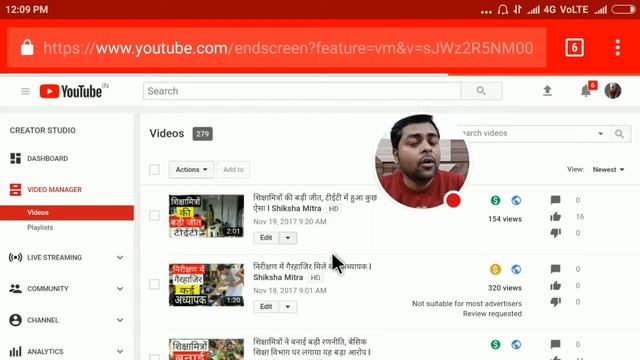Click comments icon on 320 views video

coord(556,269)
